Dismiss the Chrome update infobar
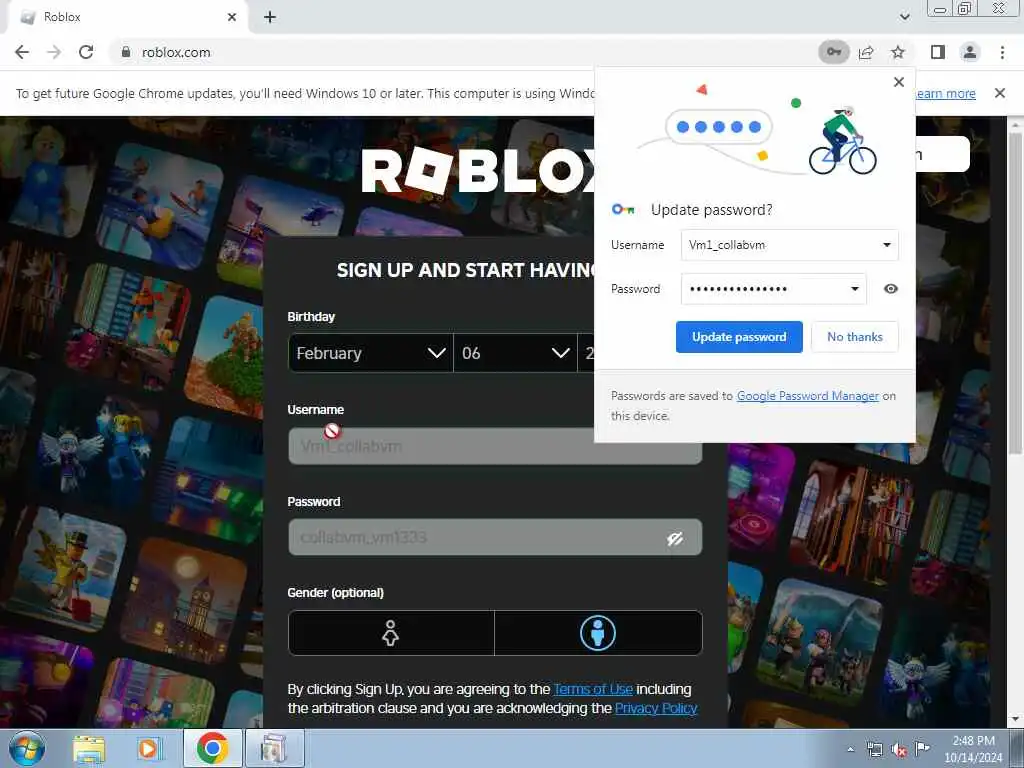The height and width of the screenshot is (768, 1024). pyautogui.click(x=1000, y=93)
